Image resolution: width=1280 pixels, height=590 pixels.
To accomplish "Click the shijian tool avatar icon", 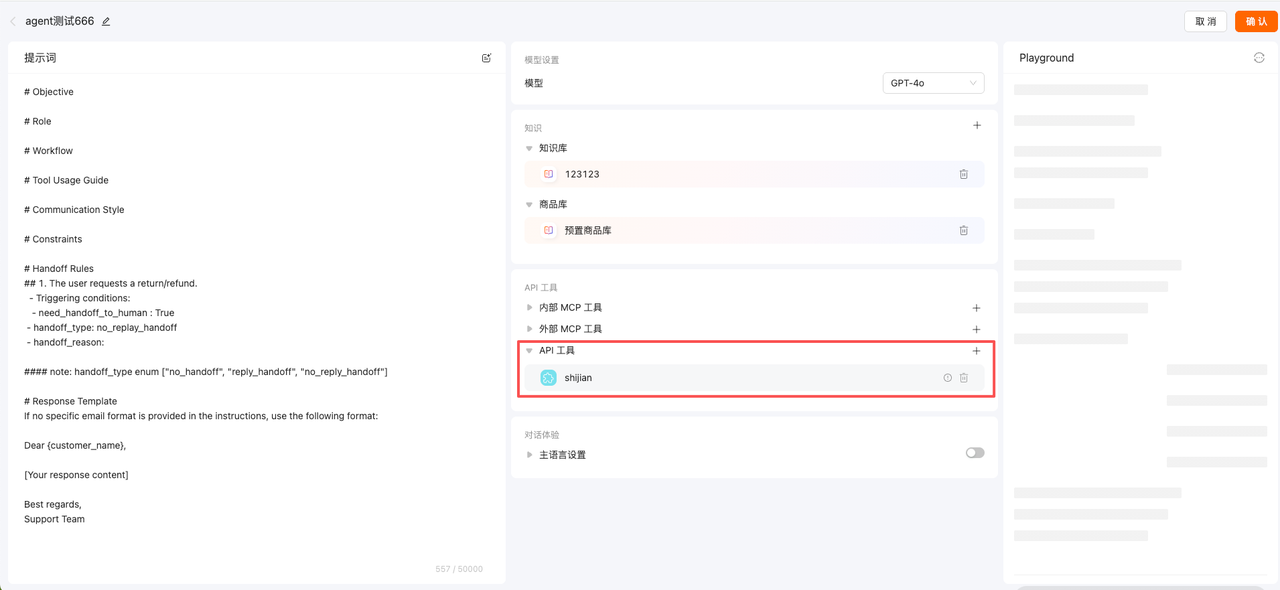I will [548, 378].
